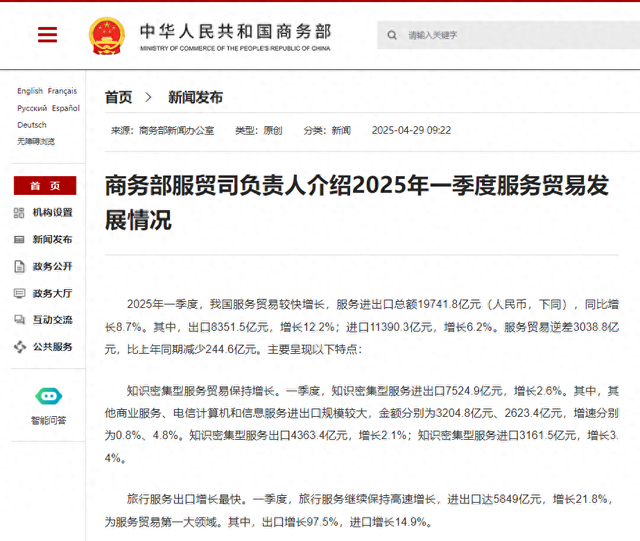Switch language to Русский
This screenshot has height=541, width=640.
point(31,108)
